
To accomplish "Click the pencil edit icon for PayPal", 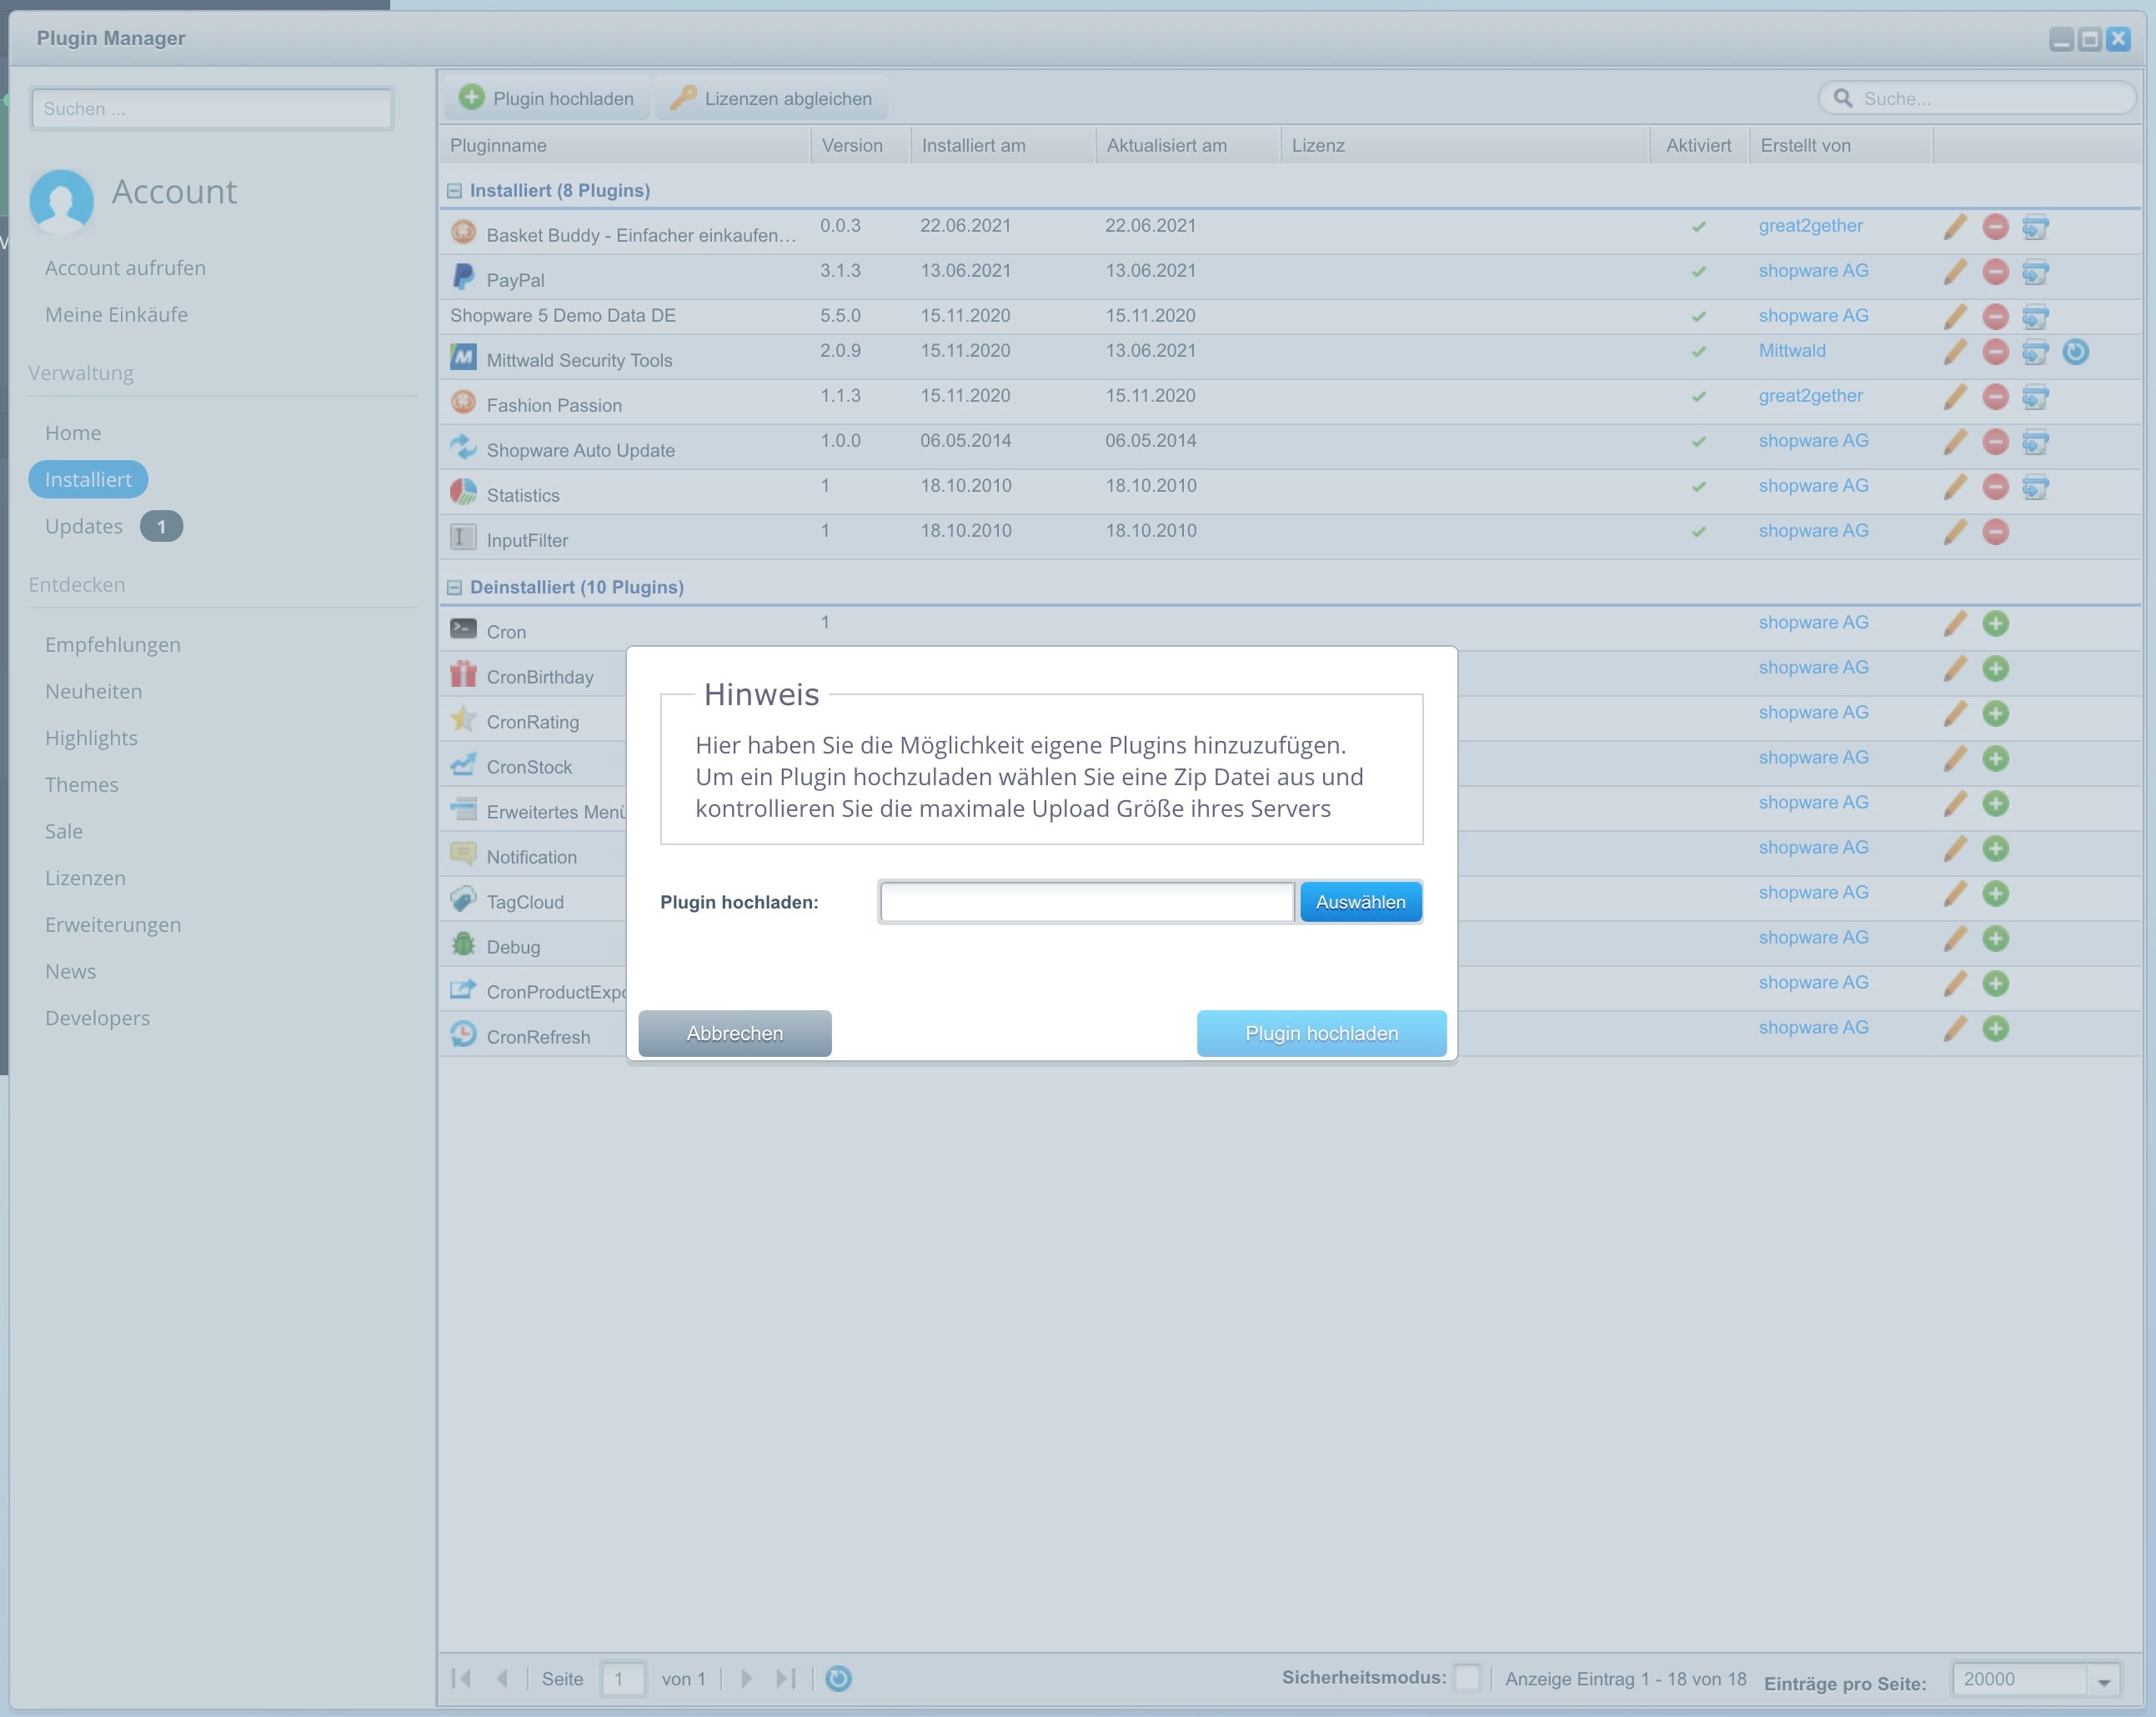I will (x=1955, y=272).
